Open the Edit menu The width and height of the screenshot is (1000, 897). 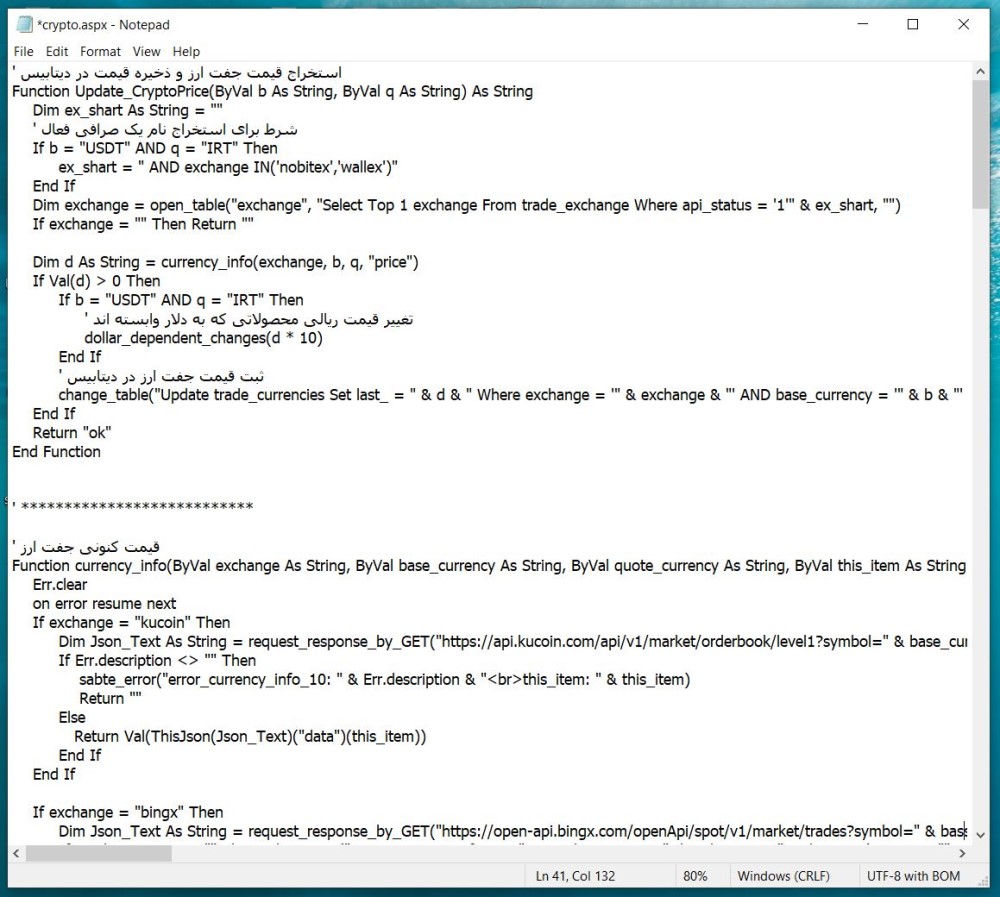pos(57,51)
